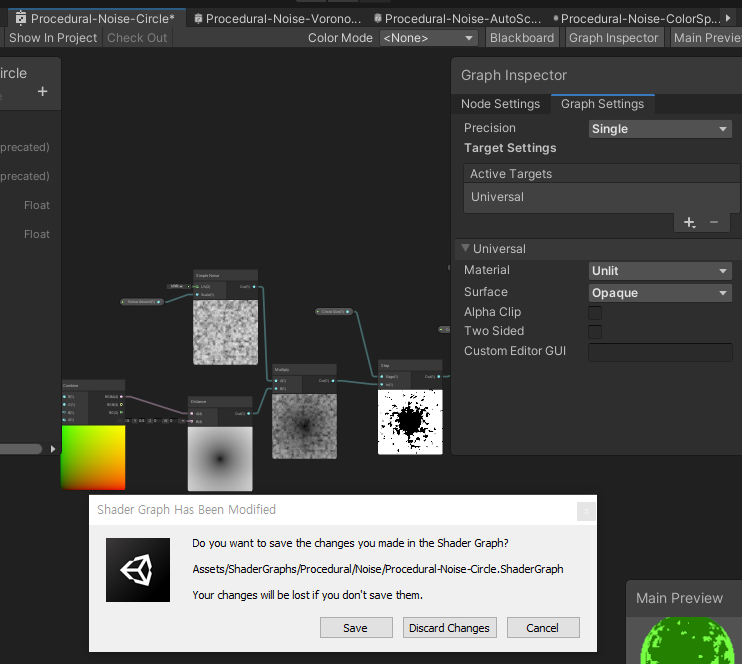Click the Combine node color preview

pos(93,457)
